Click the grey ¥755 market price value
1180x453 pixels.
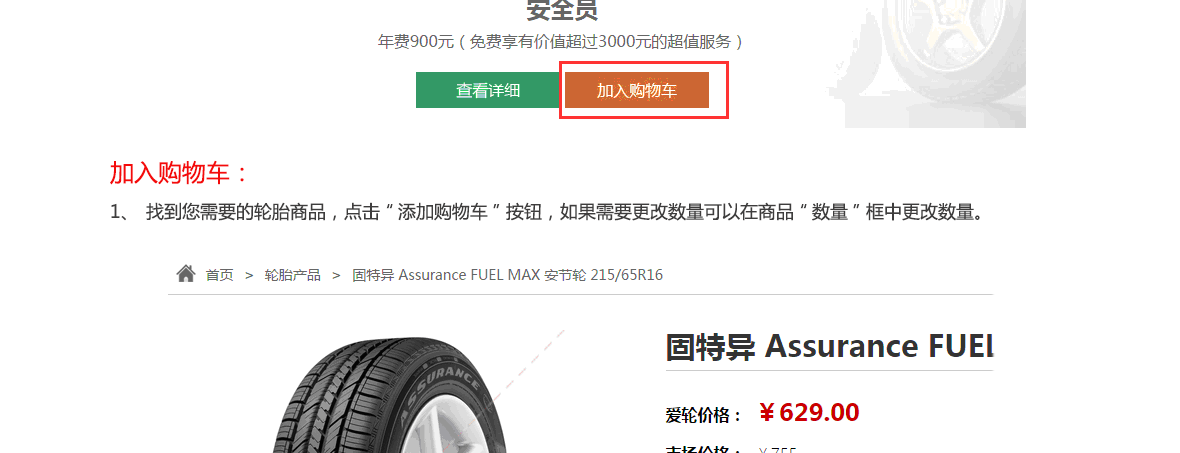click(777, 450)
